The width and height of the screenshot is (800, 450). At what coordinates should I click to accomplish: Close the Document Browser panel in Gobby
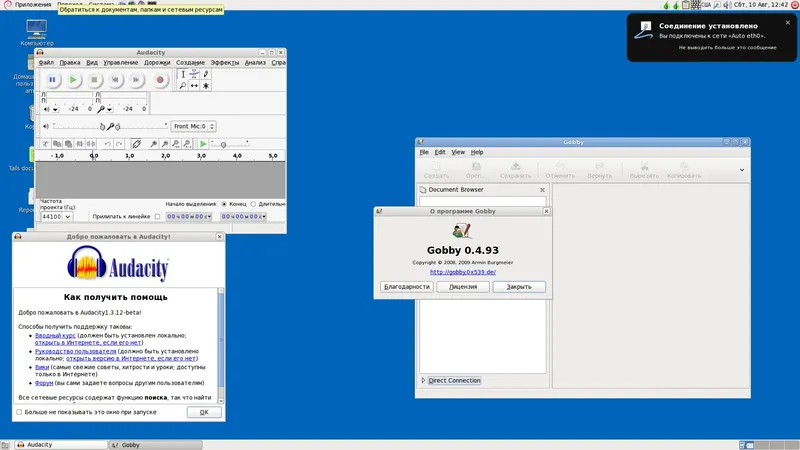pos(542,190)
